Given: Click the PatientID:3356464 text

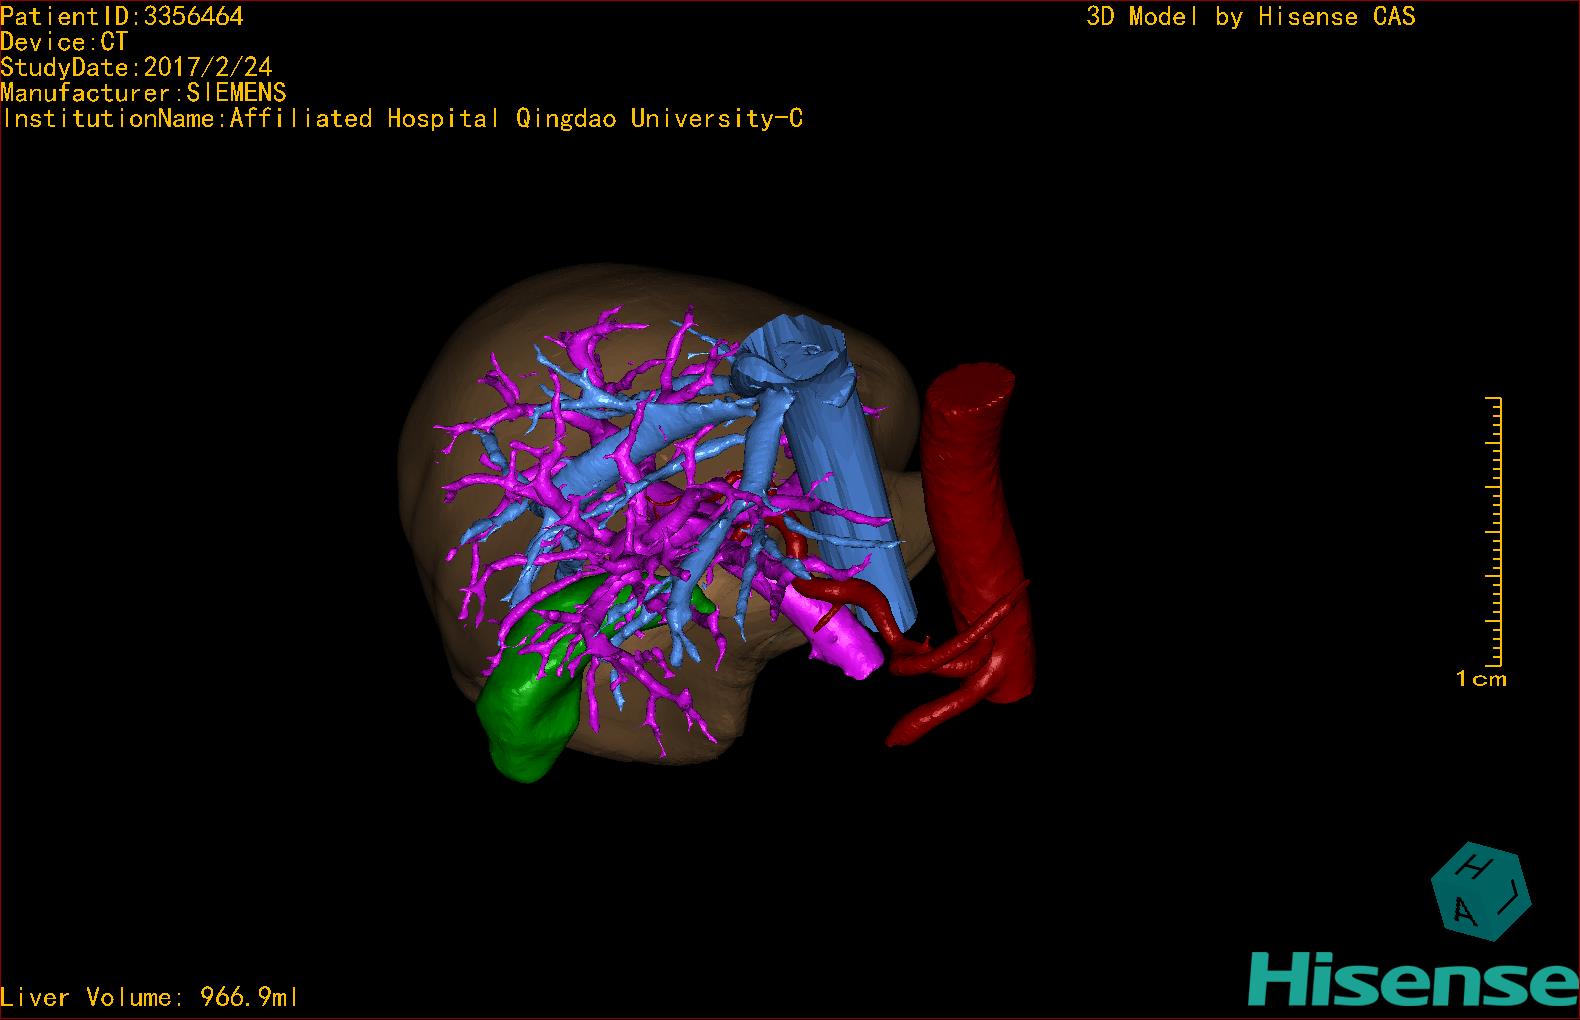Looking at the screenshot, I should [122, 16].
